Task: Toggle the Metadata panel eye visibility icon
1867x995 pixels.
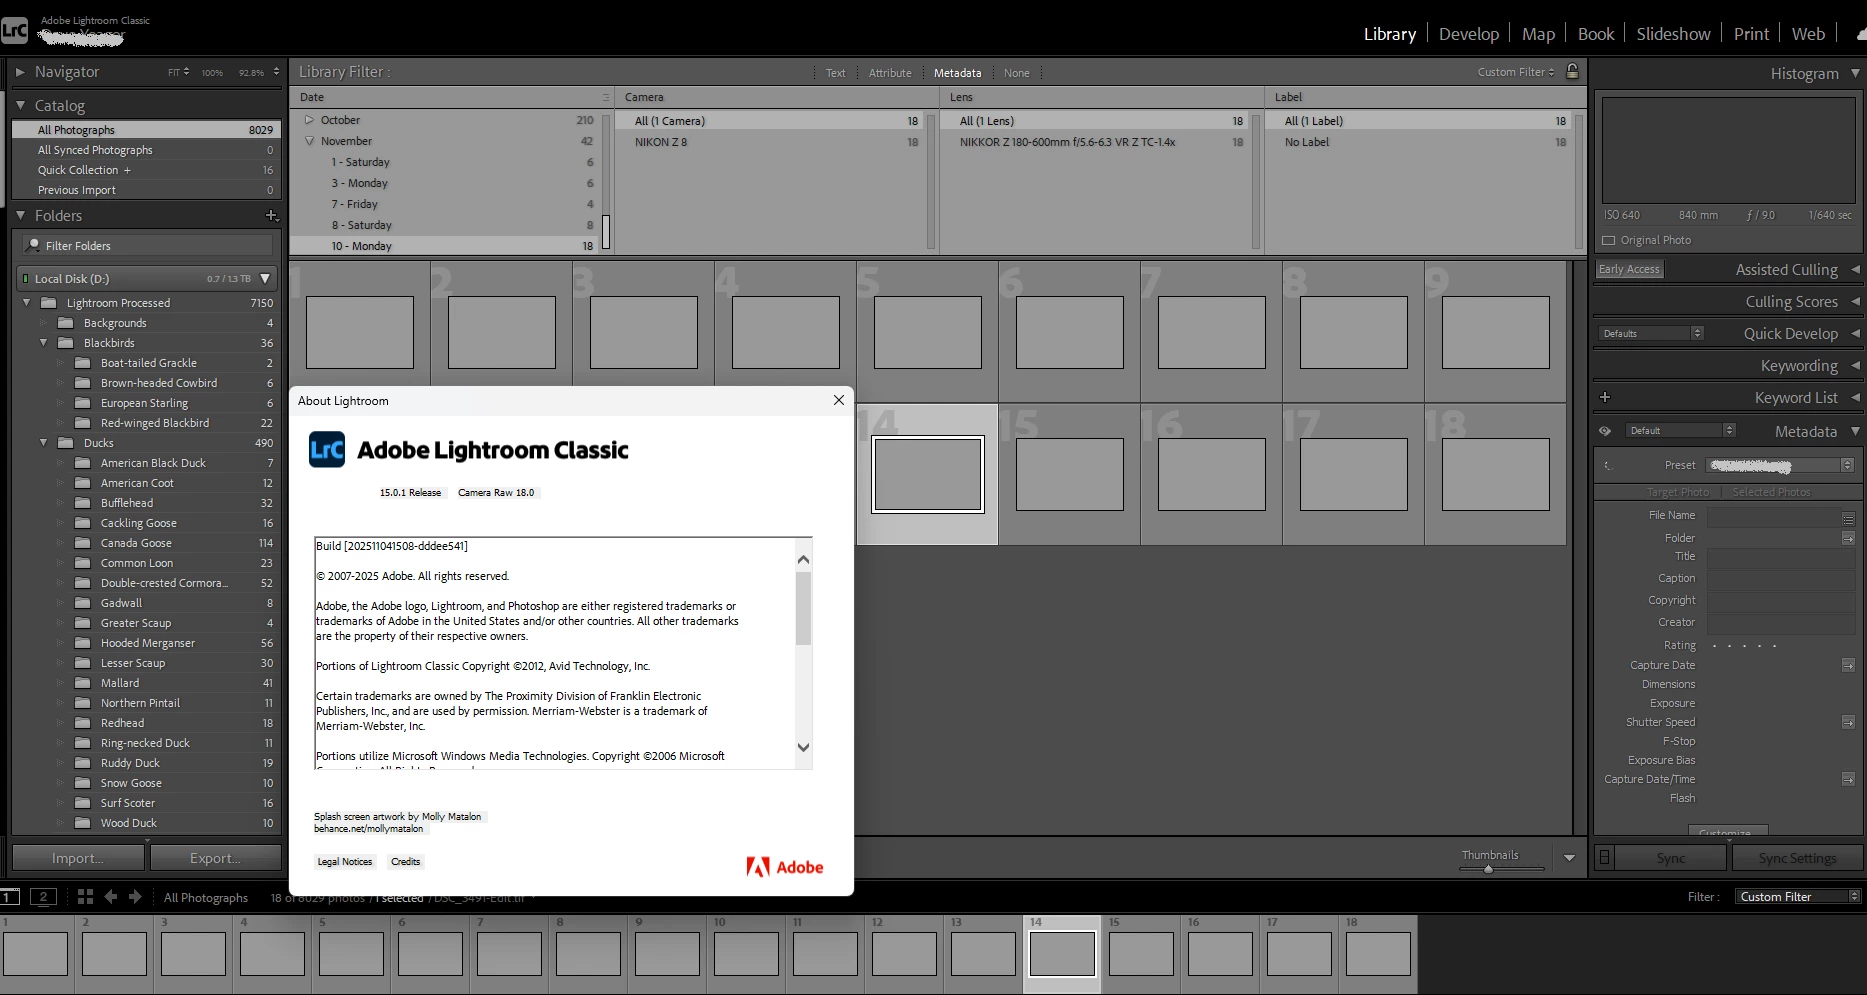Action: coord(1605,431)
